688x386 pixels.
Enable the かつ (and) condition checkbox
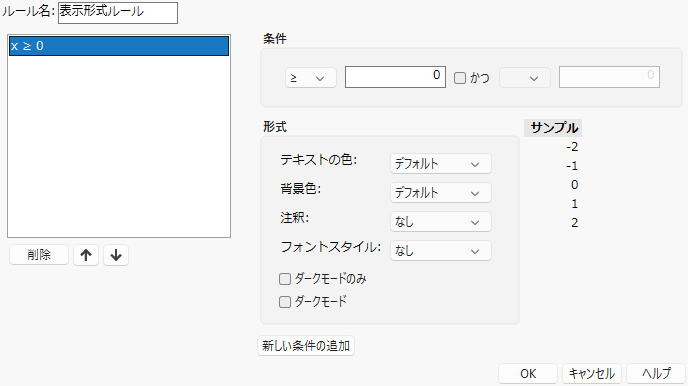click(x=460, y=78)
